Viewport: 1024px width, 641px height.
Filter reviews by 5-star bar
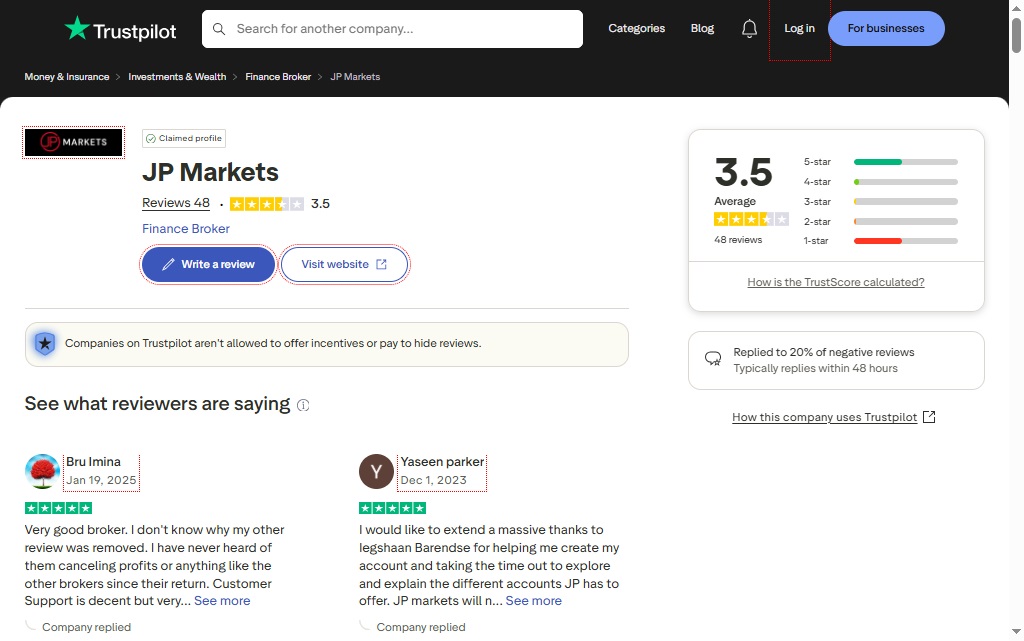(905, 161)
